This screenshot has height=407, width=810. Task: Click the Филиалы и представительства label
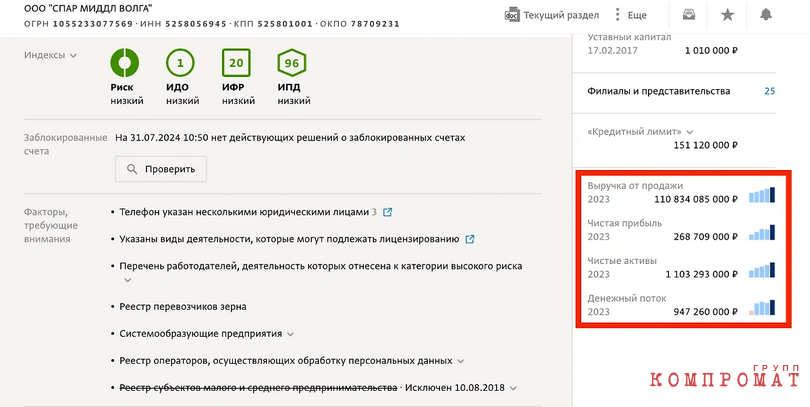(x=659, y=91)
